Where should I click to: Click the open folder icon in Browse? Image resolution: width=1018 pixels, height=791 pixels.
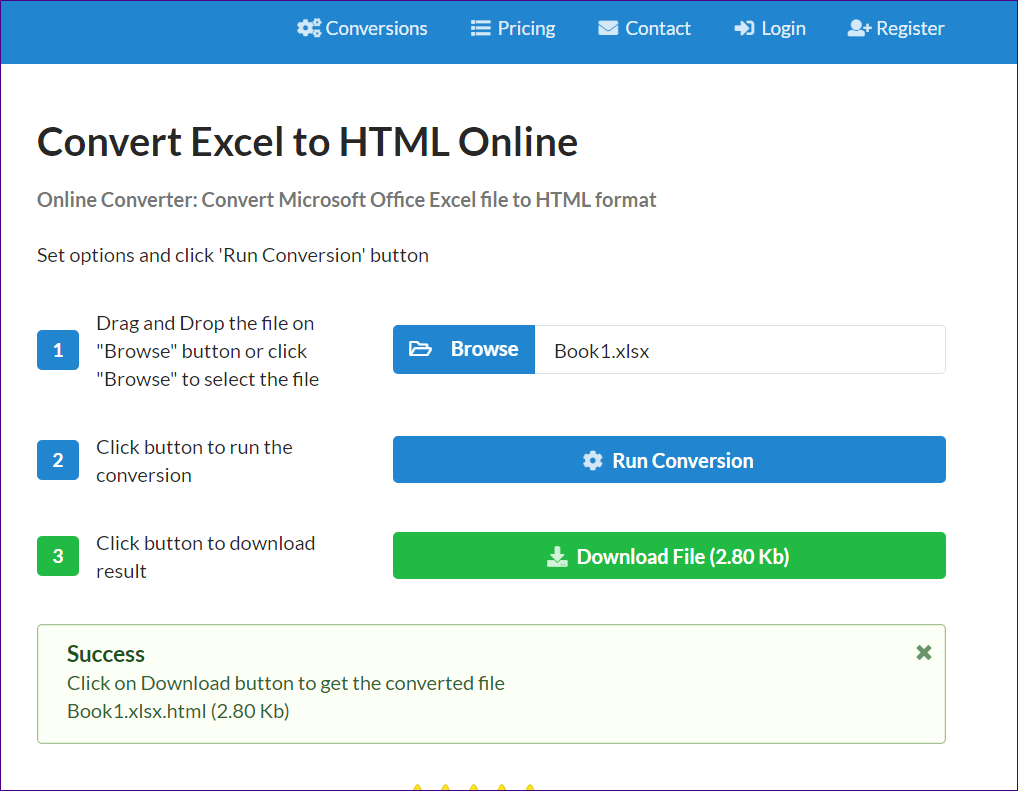(x=421, y=349)
